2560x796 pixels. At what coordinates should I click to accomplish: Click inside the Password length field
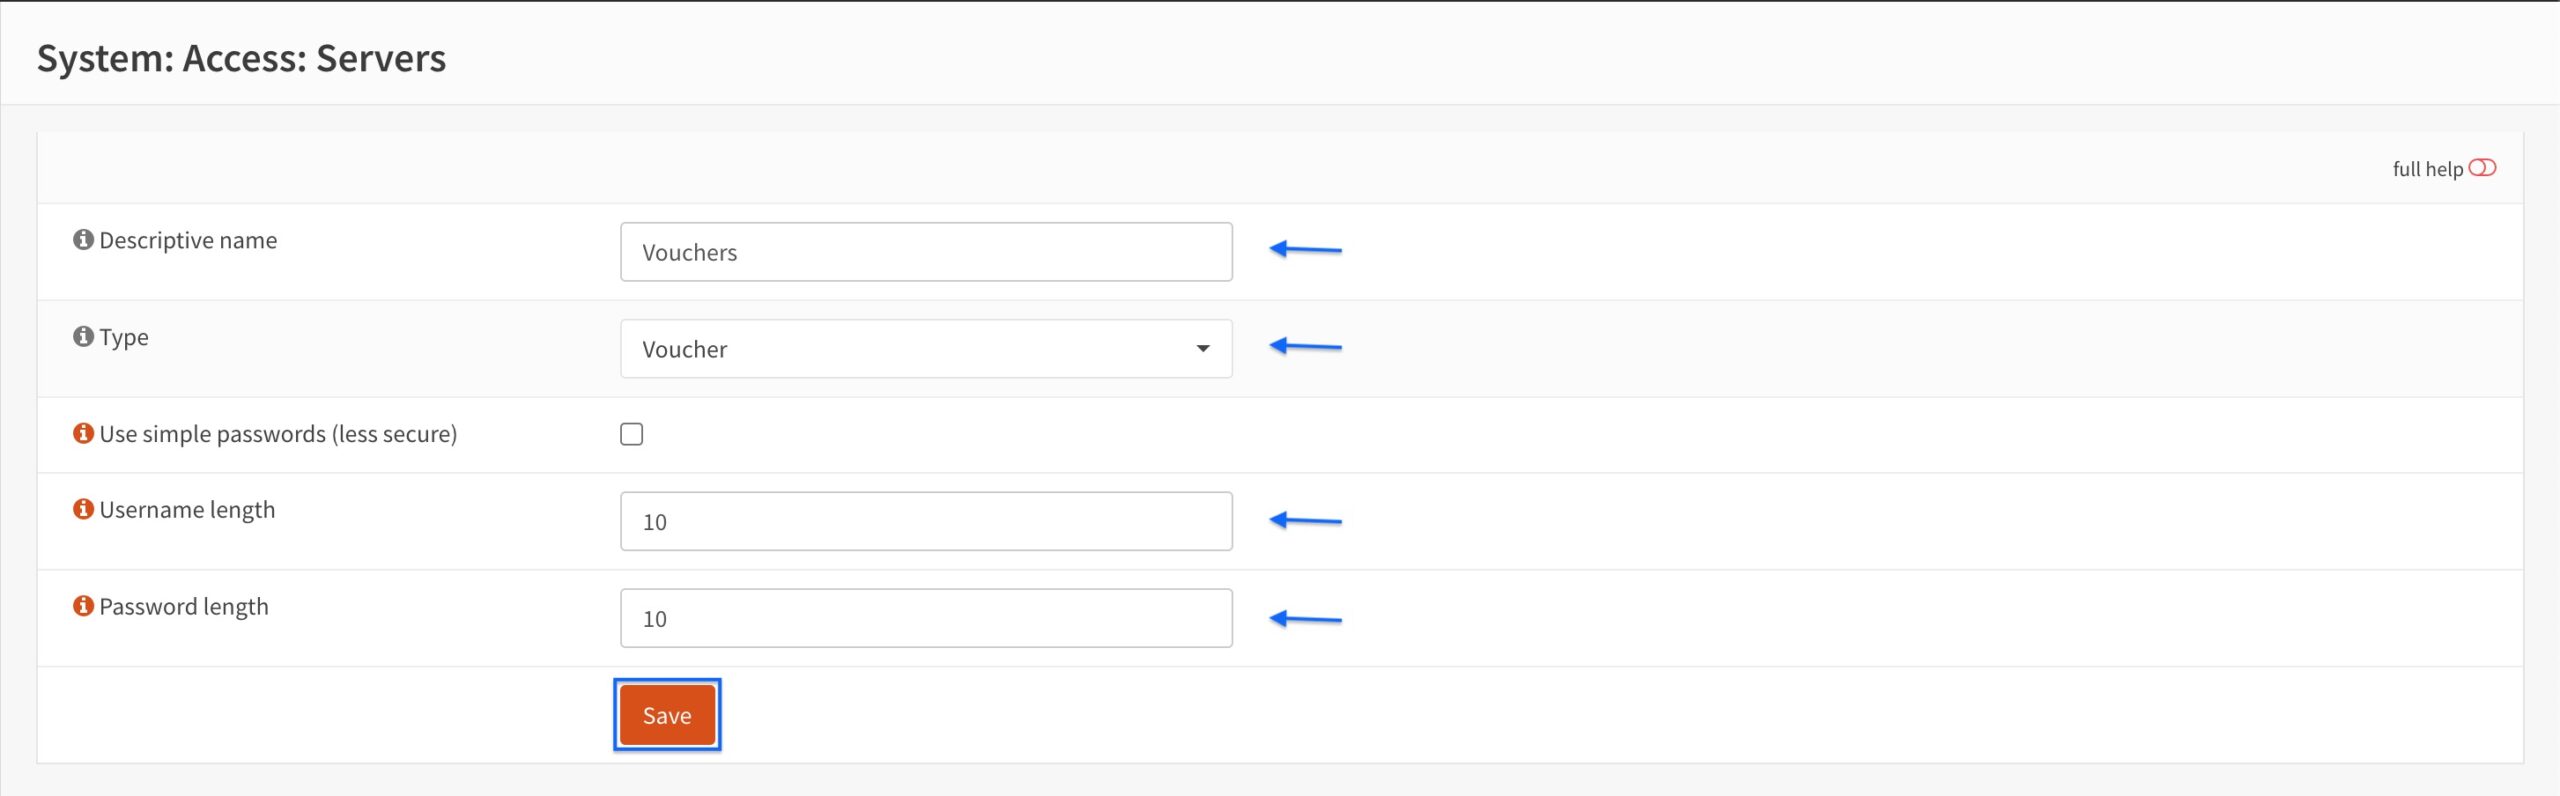926,618
